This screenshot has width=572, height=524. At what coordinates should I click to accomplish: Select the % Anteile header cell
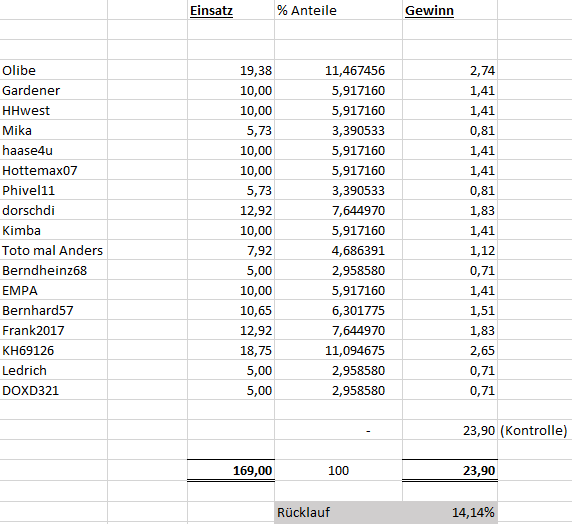click(x=338, y=10)
